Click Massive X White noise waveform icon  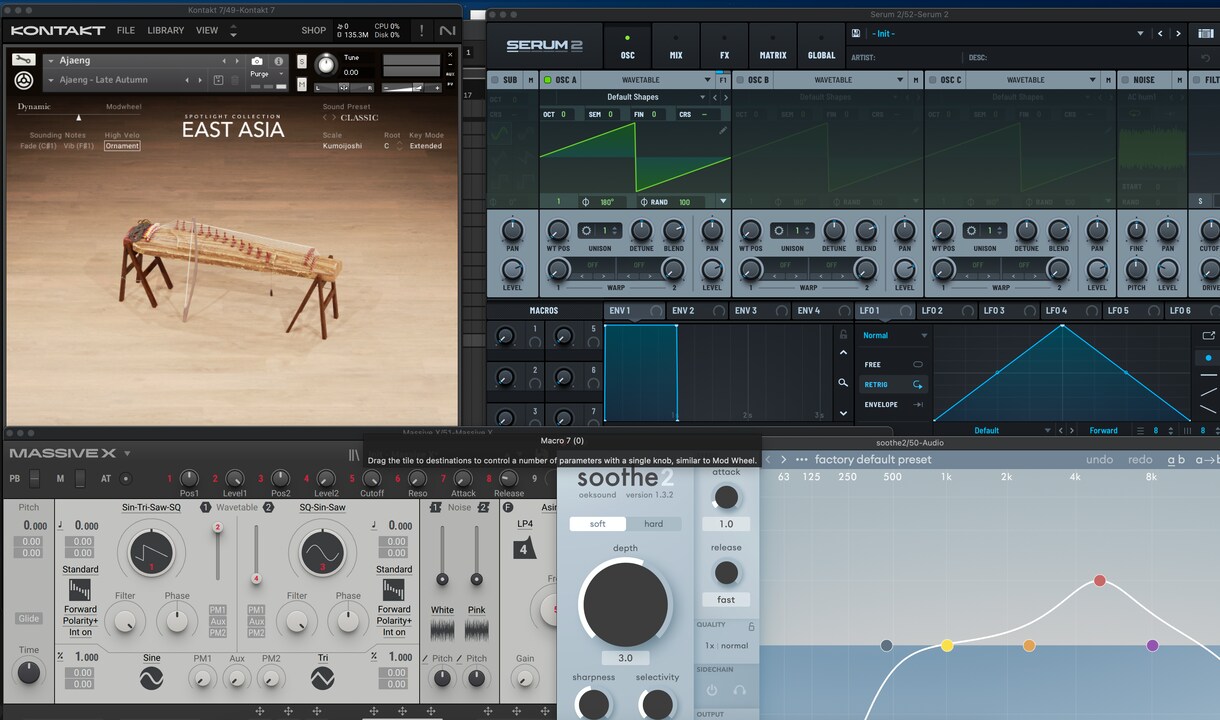click(442, 630)
